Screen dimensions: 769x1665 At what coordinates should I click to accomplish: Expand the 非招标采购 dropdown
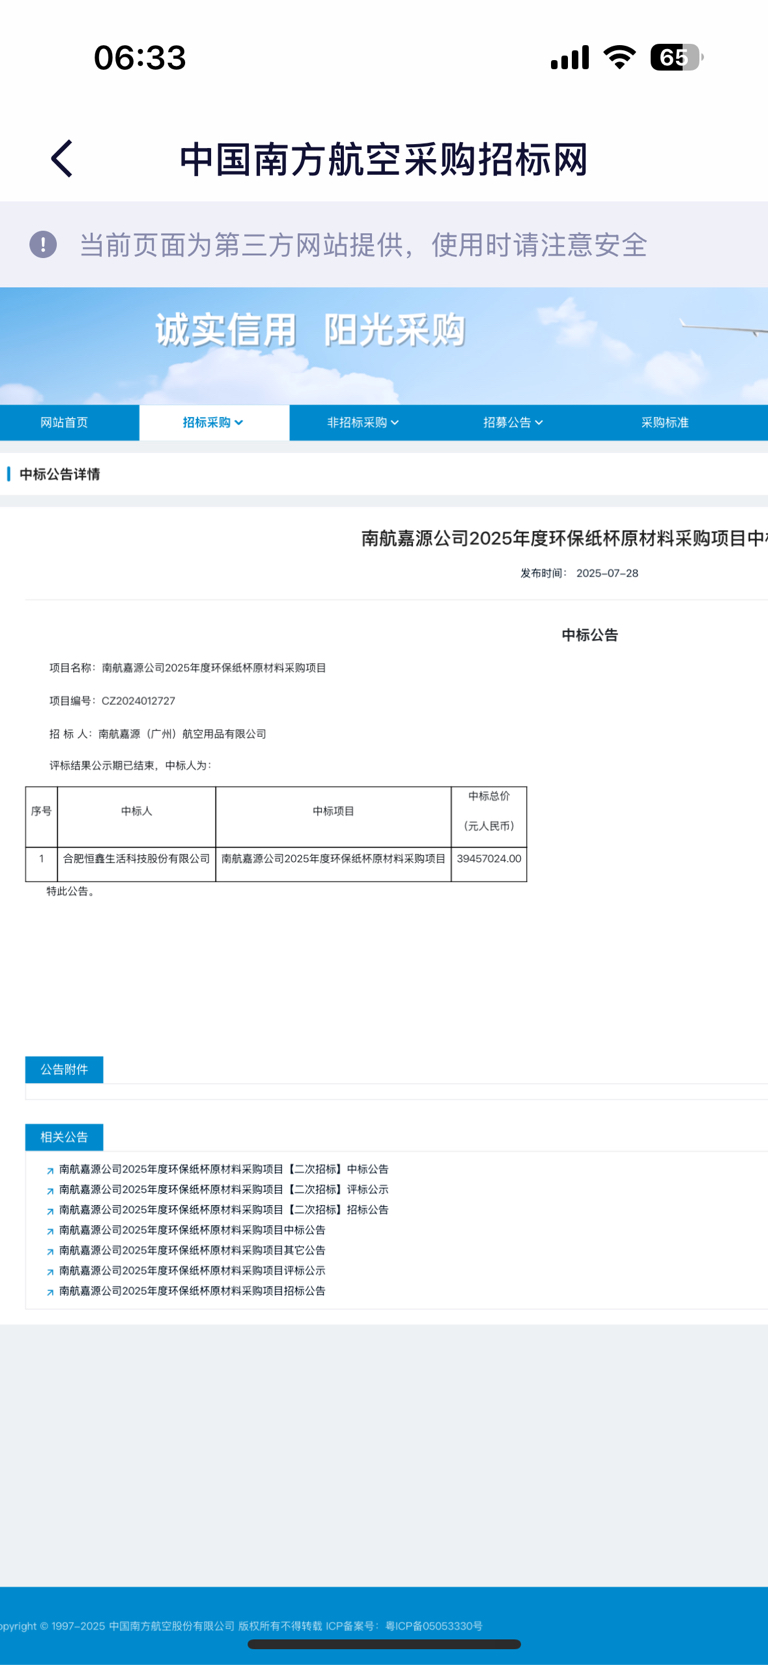[363, 423]
